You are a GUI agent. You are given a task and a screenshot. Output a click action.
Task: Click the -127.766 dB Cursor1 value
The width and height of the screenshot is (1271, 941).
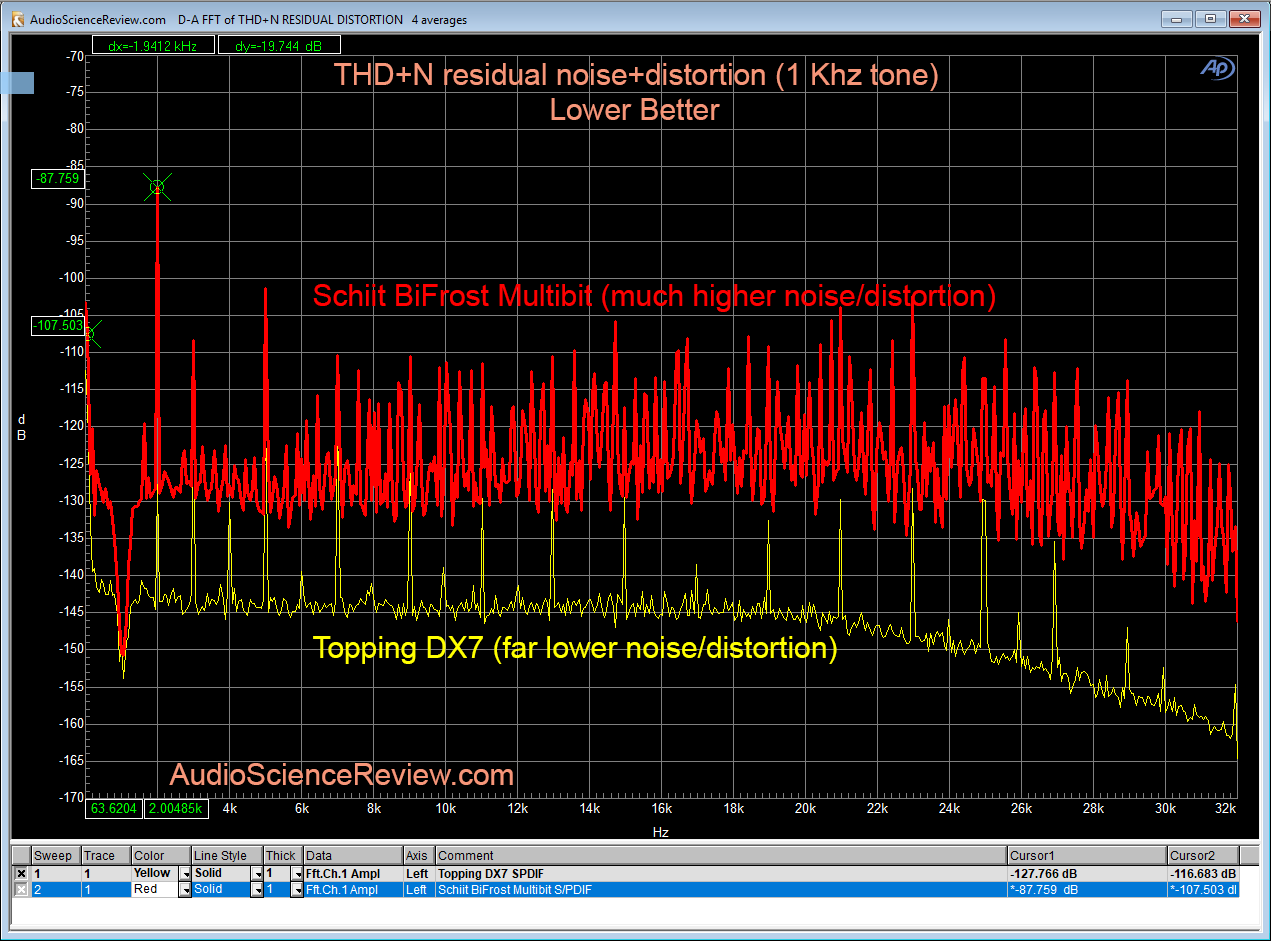[x=1088, y=873]
